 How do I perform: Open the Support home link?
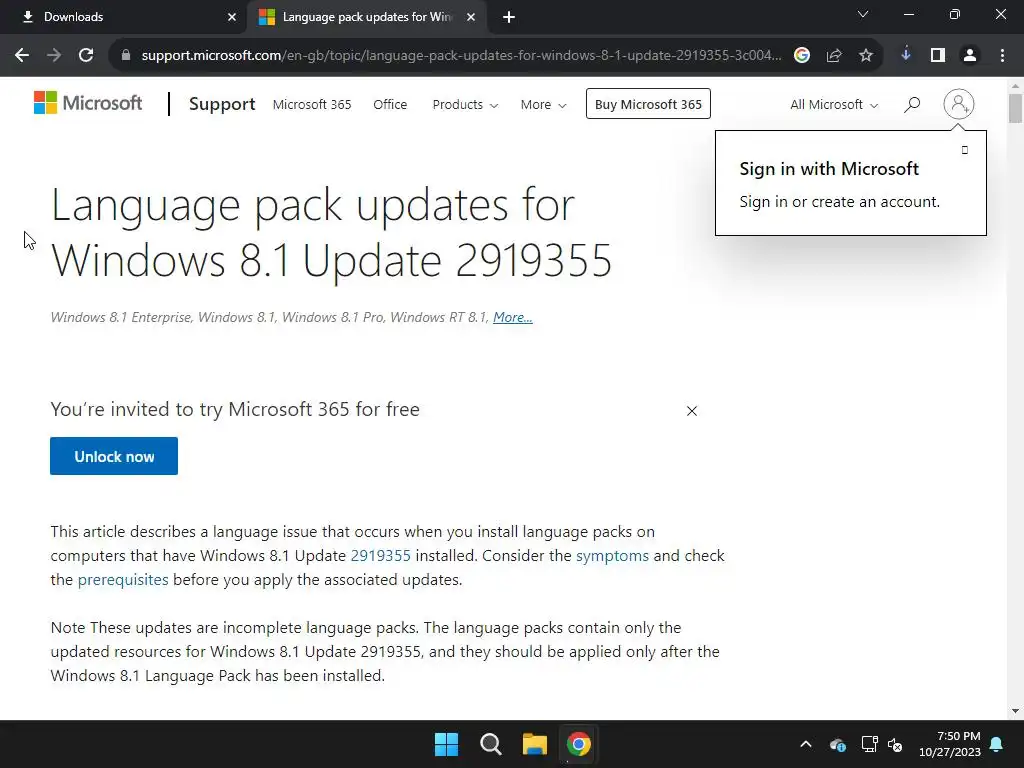coord(222,104)
